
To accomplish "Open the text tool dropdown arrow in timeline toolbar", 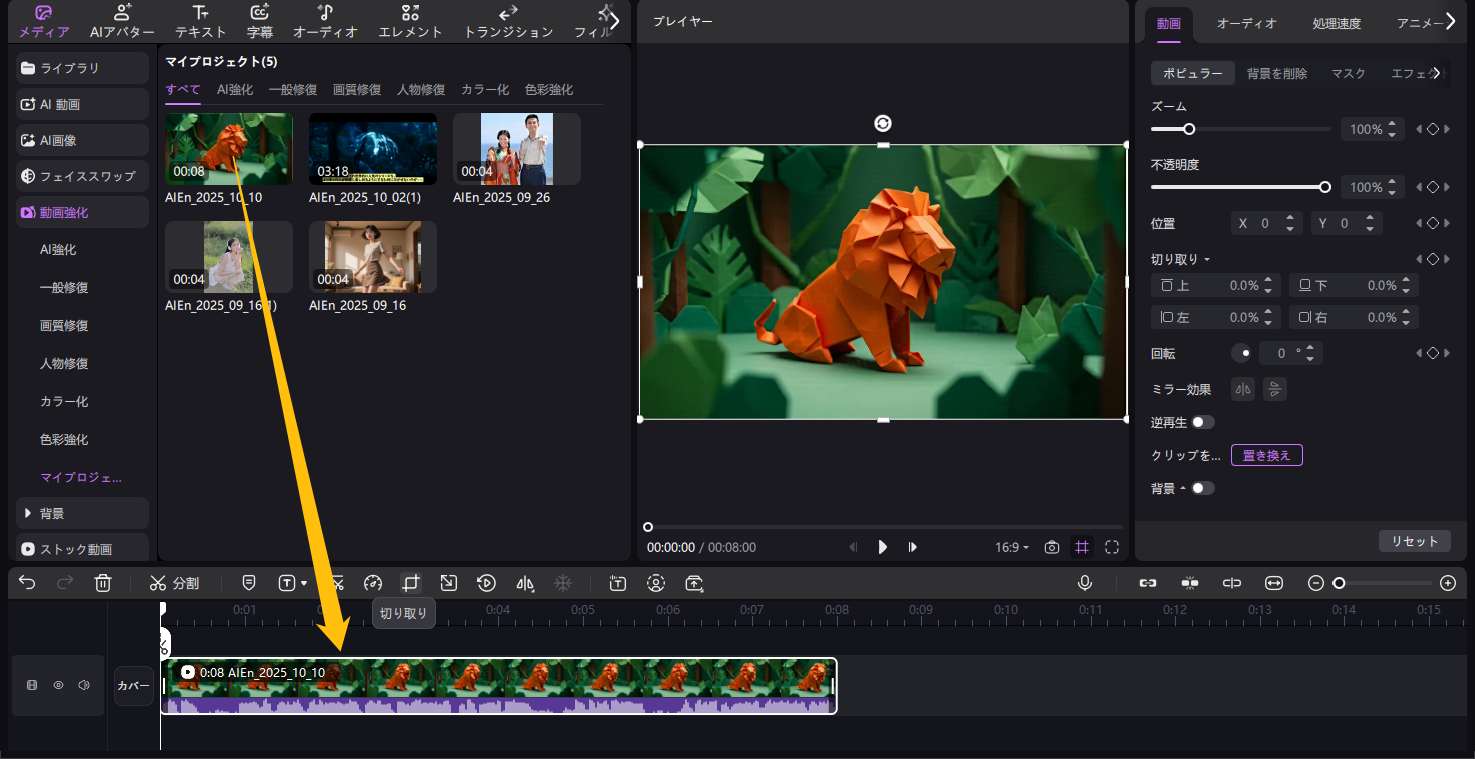I will coord(304,583).
